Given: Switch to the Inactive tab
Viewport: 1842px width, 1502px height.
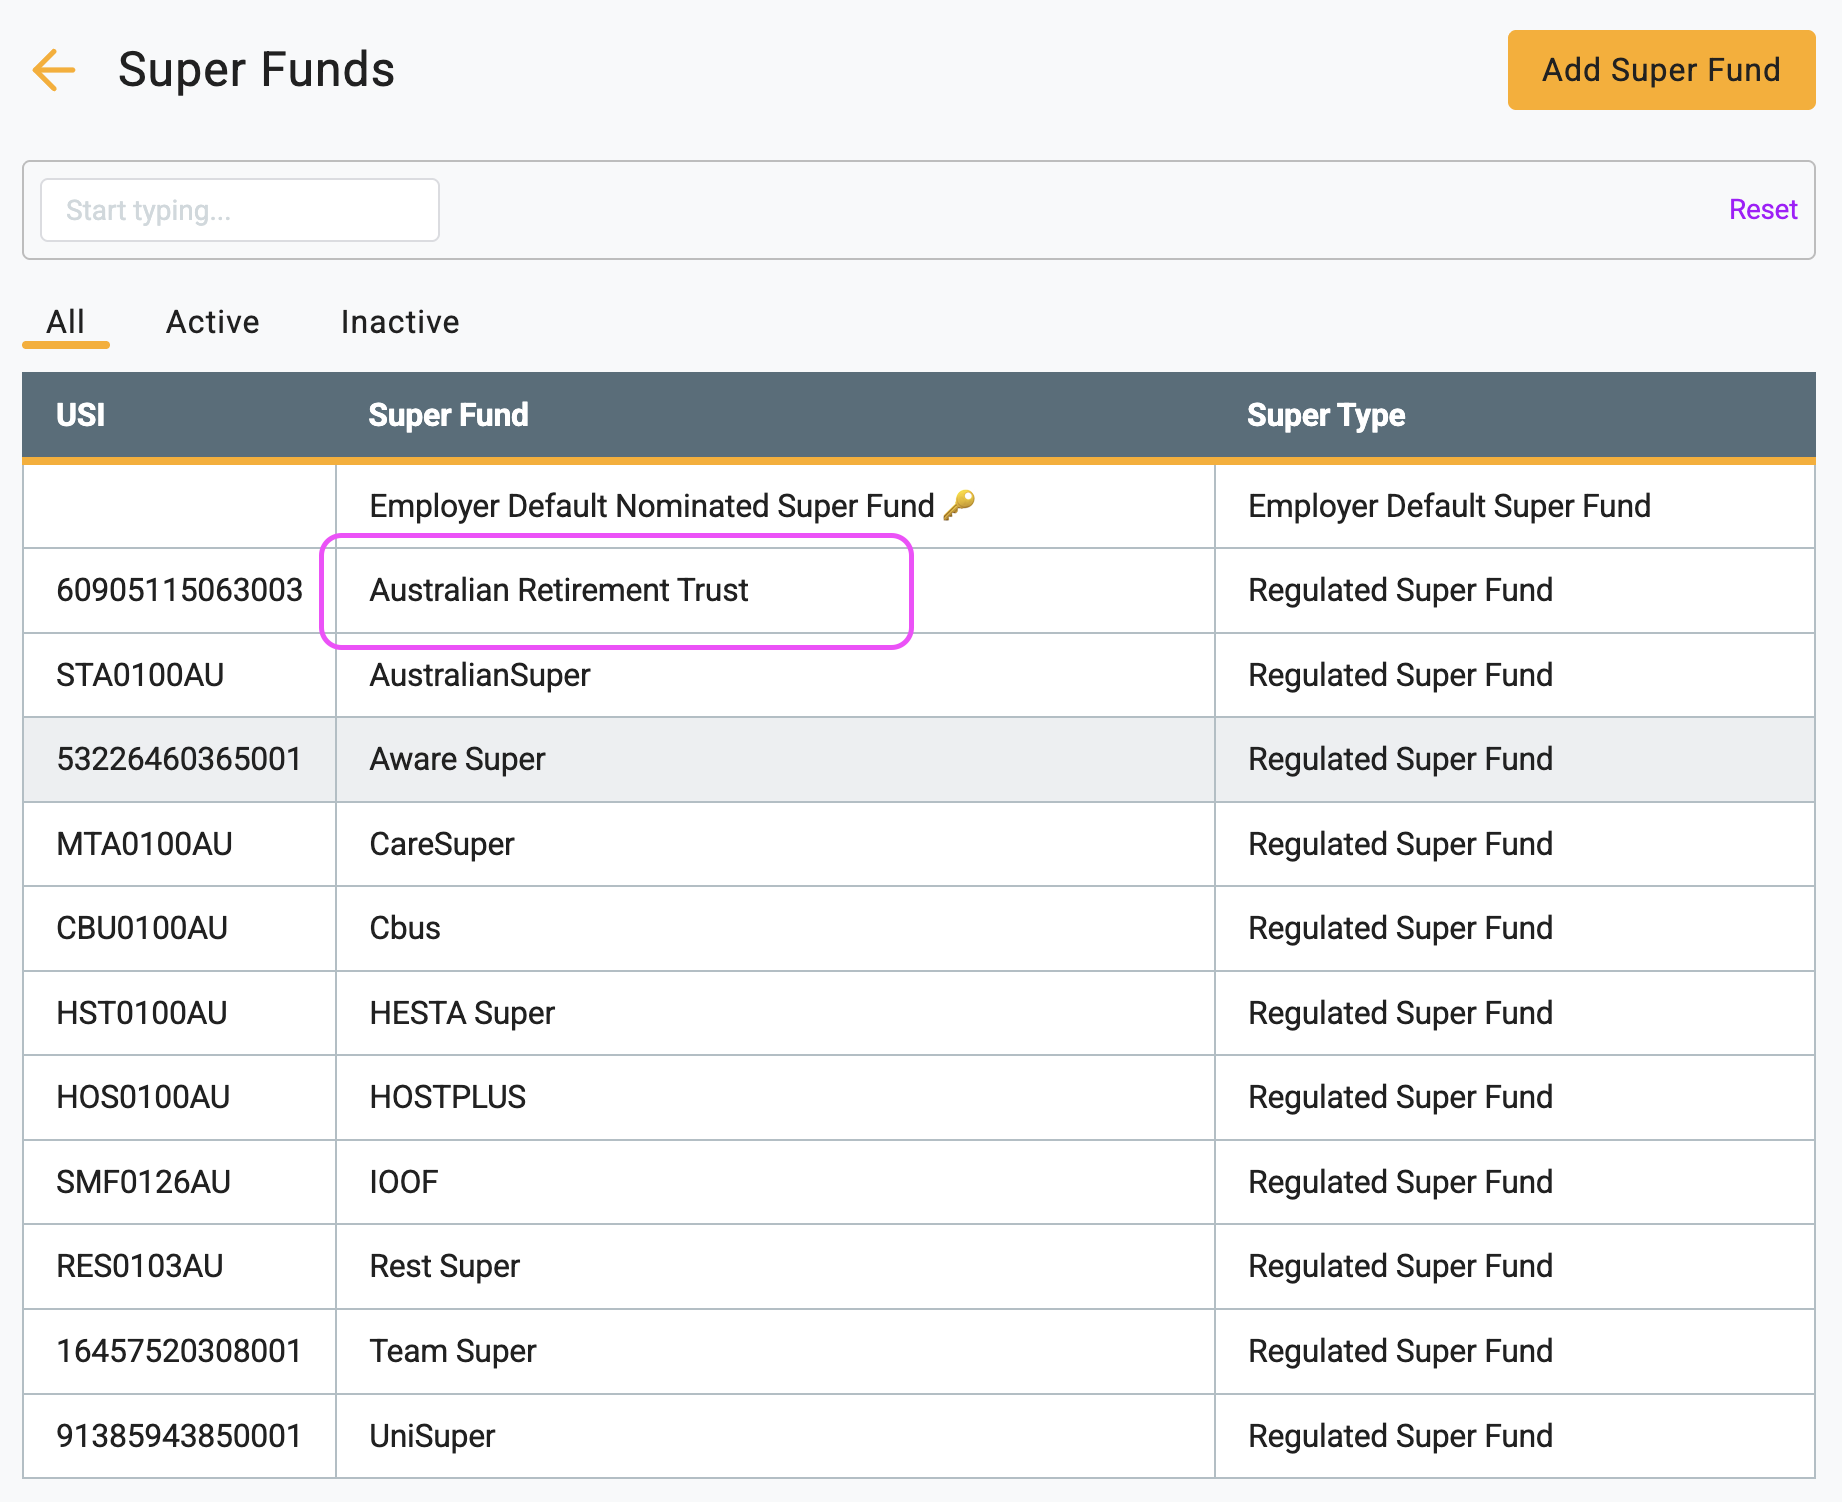Looking at the screenshot, I should click(400, 322).
